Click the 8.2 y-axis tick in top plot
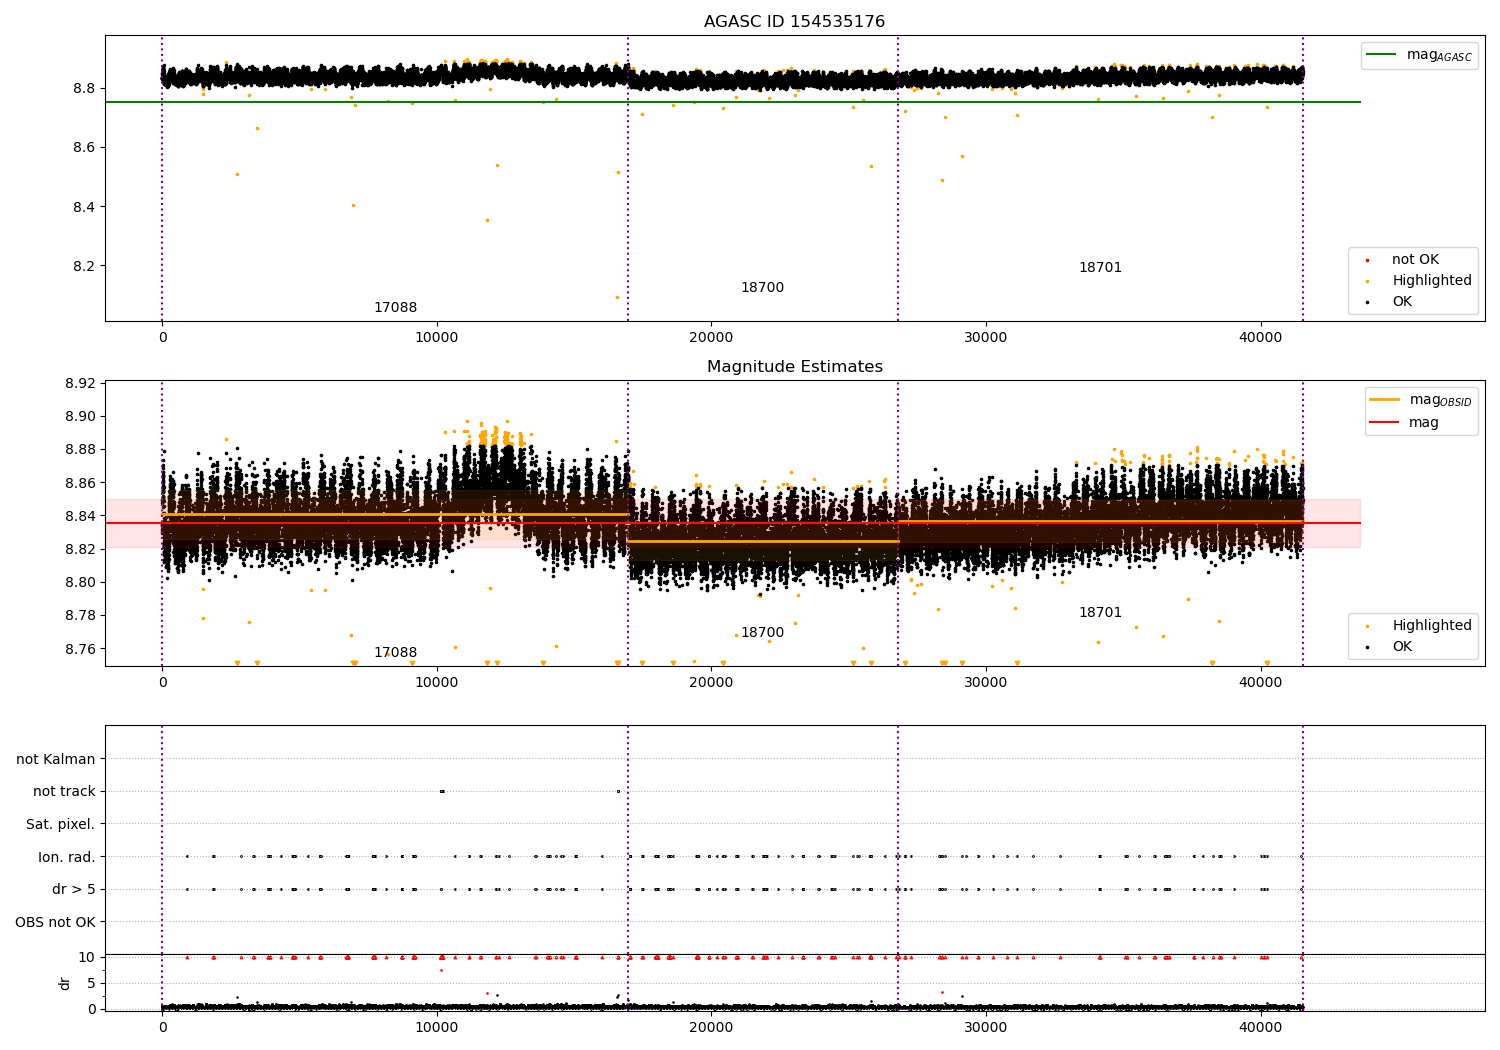 click(84, 267)
